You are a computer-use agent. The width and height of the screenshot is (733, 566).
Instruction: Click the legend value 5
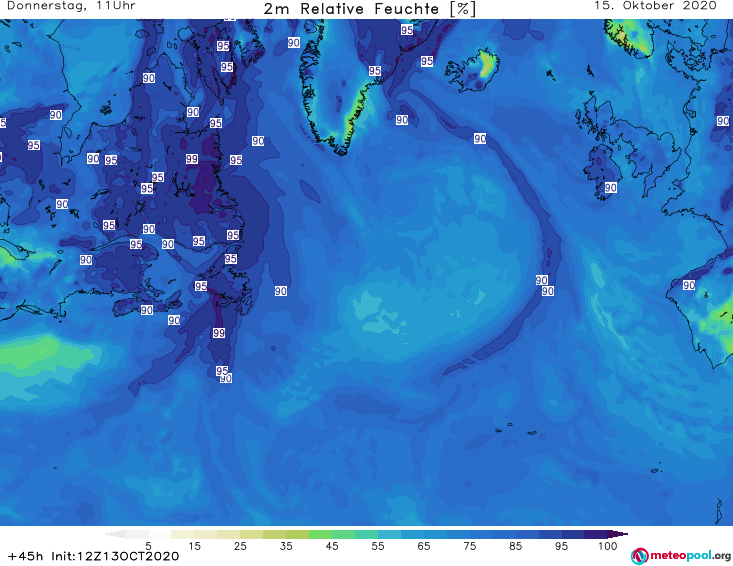click(148, 546)
